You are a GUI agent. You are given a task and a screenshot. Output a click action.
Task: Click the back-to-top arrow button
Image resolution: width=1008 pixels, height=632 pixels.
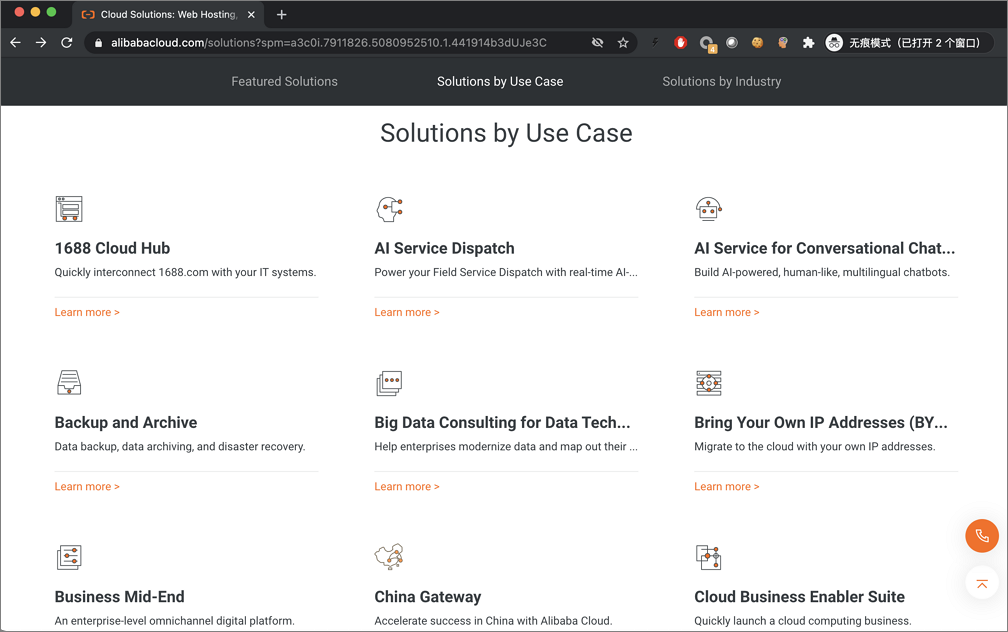tap(982, 583)
